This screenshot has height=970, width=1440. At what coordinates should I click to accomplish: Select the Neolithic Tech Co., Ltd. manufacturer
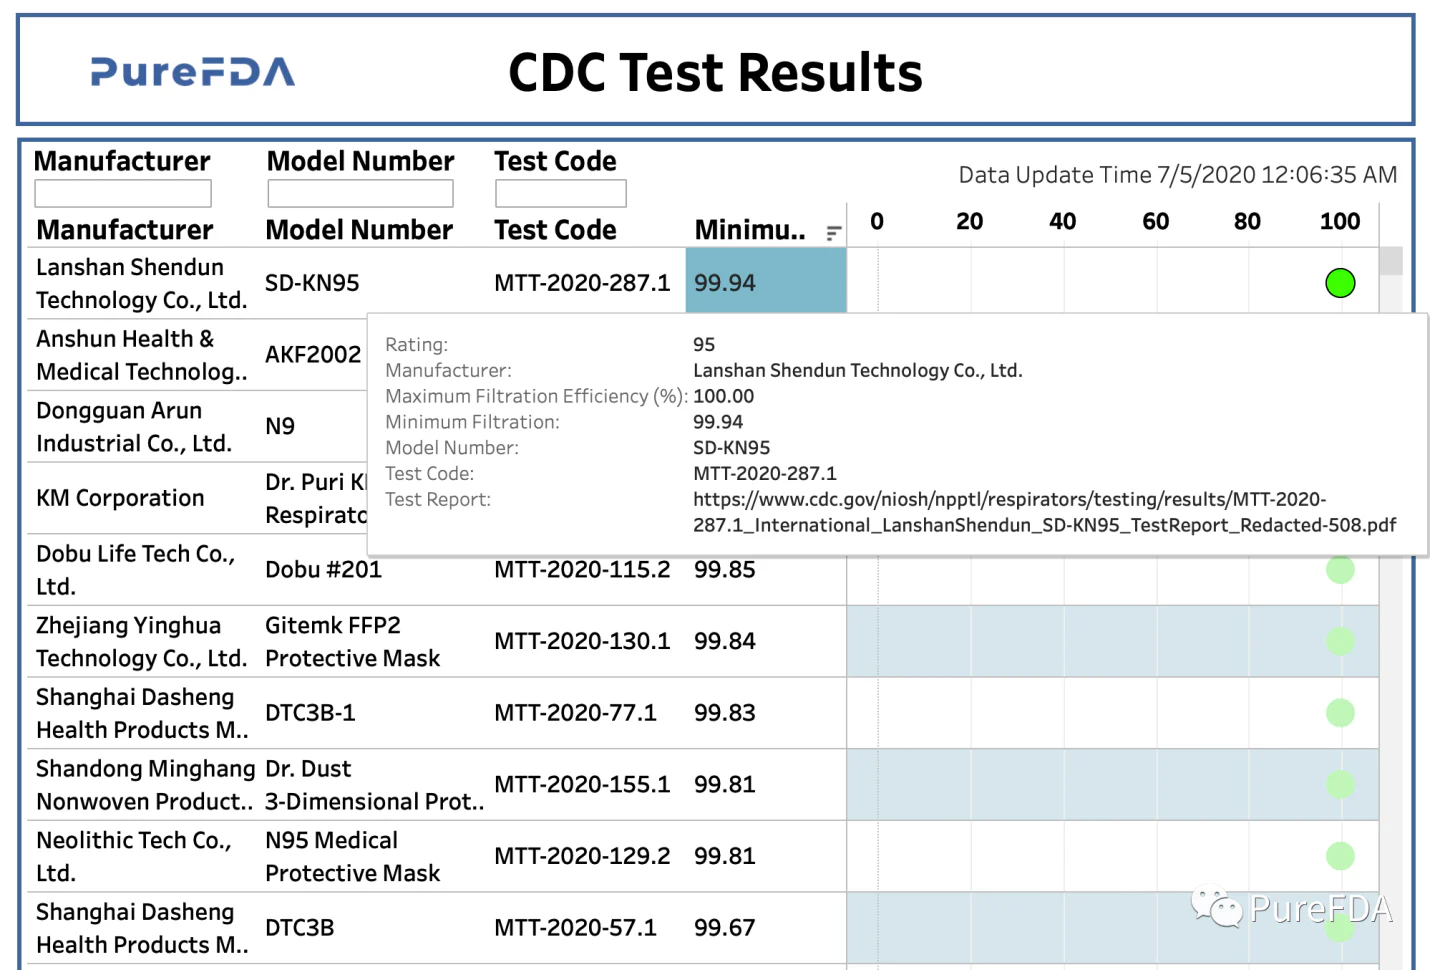(134, 857)
